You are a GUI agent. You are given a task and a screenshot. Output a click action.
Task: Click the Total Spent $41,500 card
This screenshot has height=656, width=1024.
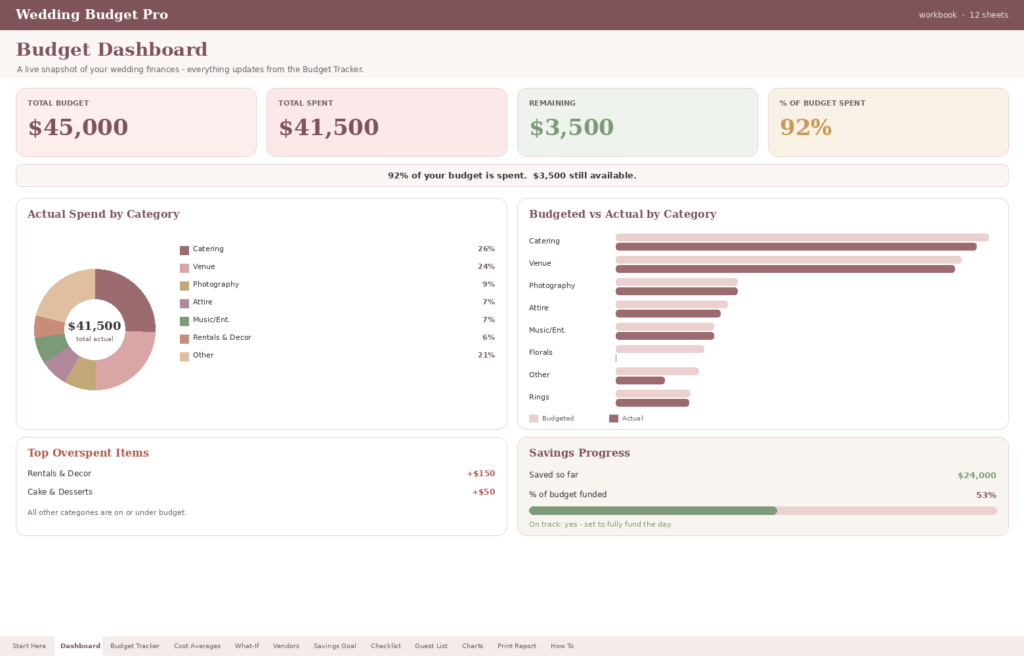(387, 122)
